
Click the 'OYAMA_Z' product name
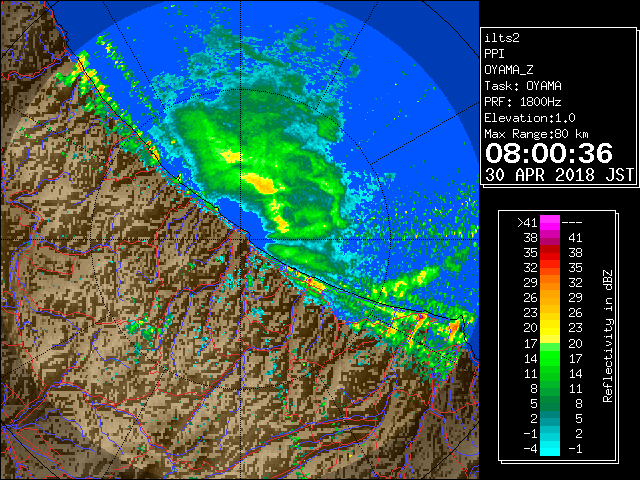[509, 70]
